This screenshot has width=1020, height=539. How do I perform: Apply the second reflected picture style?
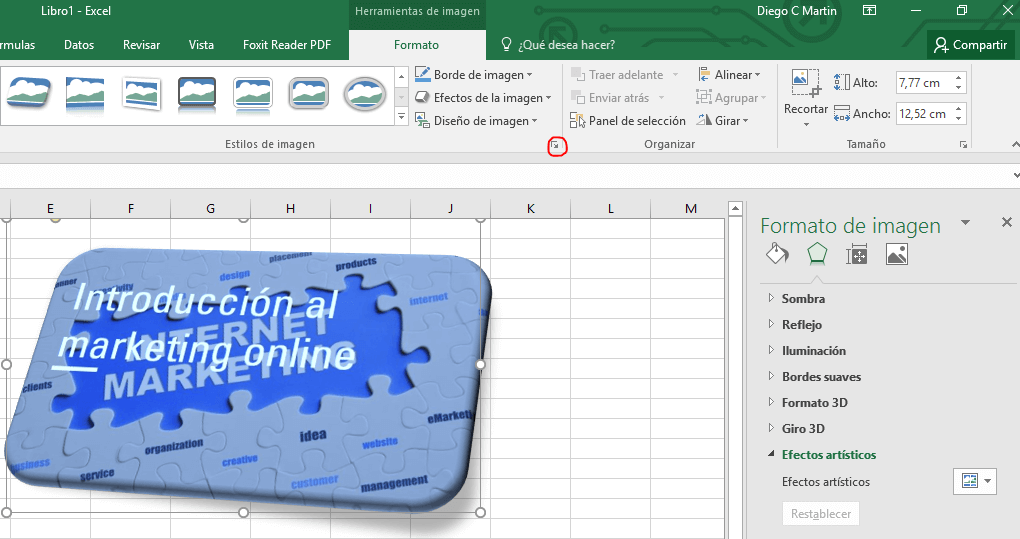[85, 94]
